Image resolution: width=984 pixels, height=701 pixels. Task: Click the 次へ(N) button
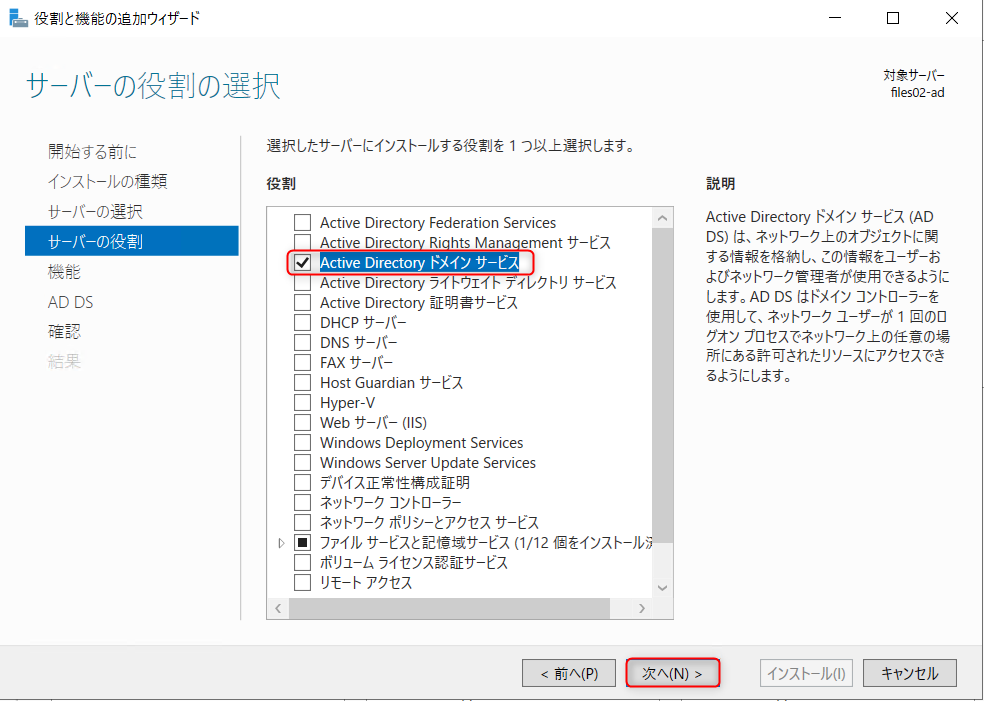tap(673, 673)
